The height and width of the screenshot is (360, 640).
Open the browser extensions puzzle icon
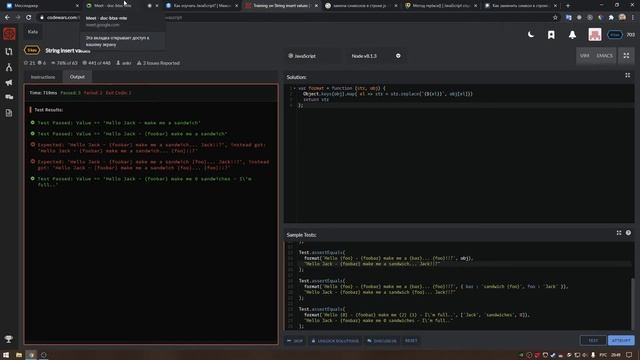[x=611, y=18]
